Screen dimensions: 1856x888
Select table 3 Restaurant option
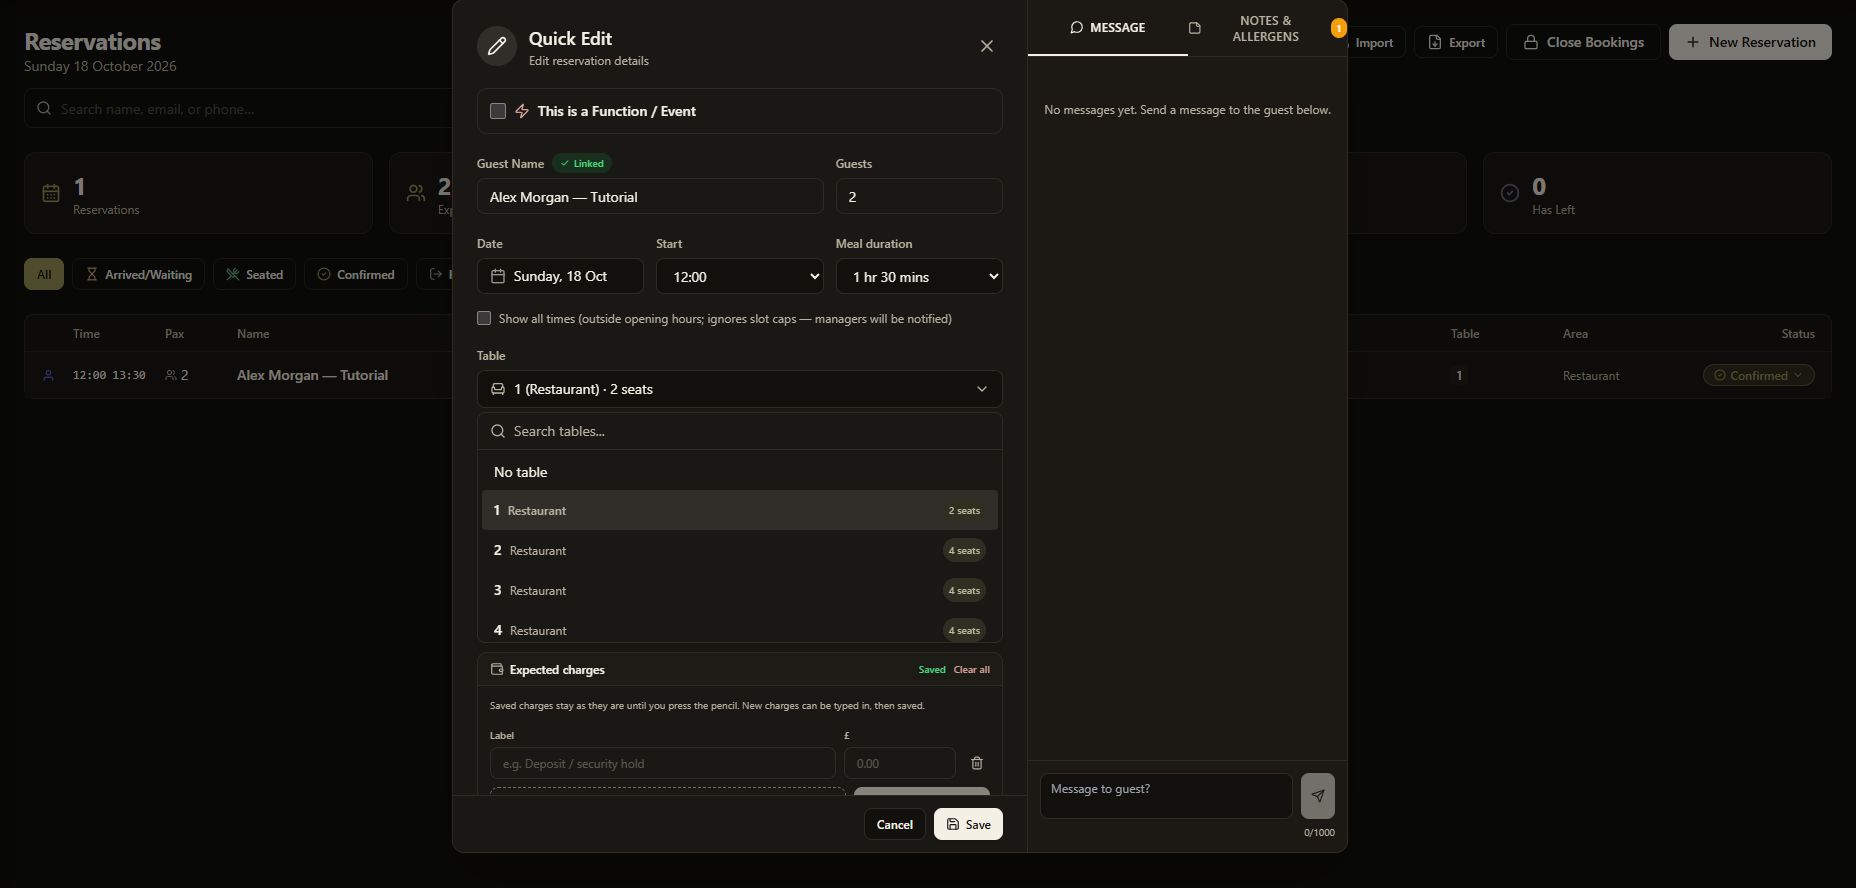(740, 590)
